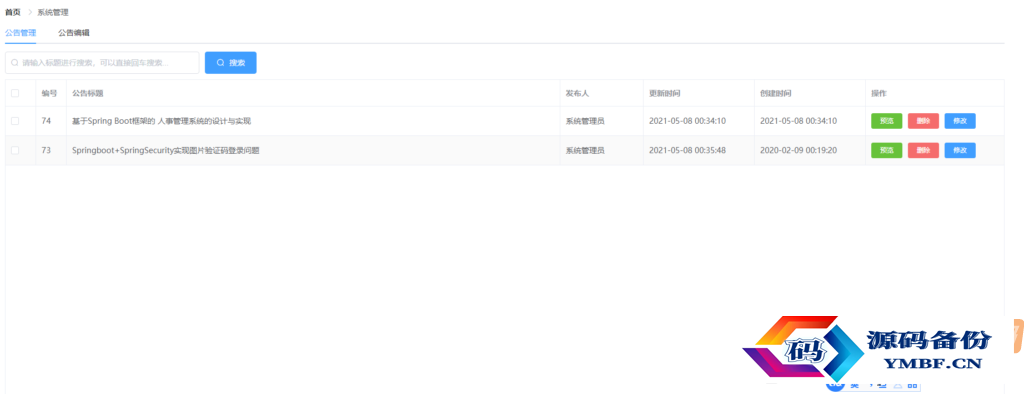The image size is (1024, 394).
Task: Click the breadcrumb chevron separator after 首页
Action: click(30, 12)
